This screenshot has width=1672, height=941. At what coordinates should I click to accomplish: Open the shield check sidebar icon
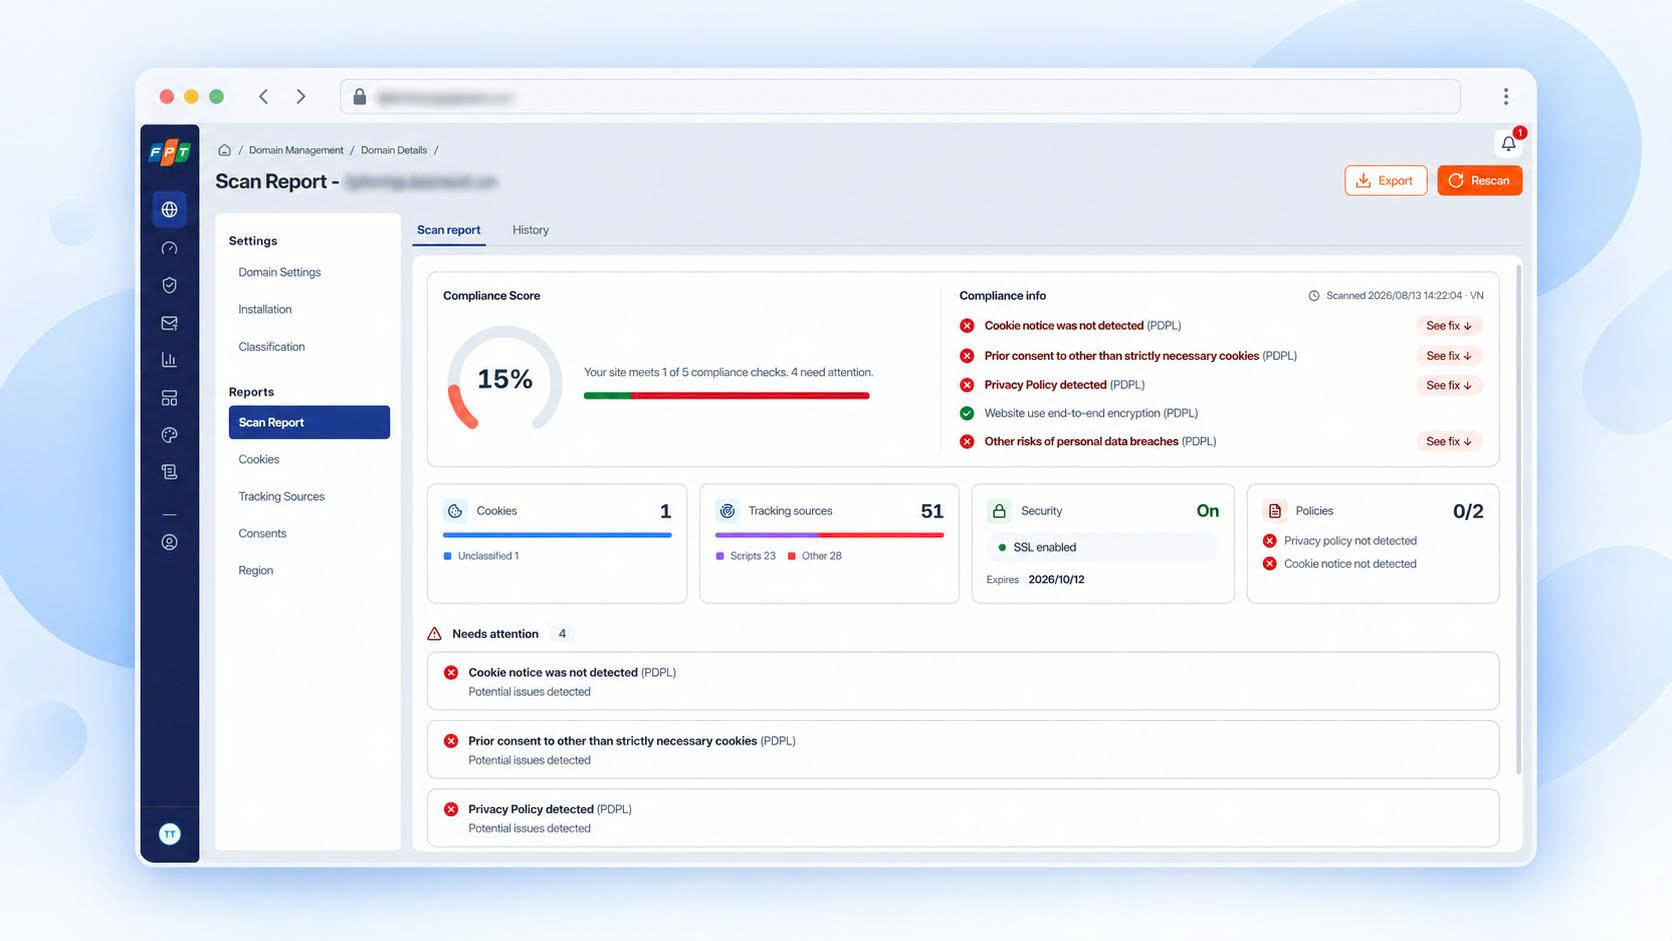169,285
